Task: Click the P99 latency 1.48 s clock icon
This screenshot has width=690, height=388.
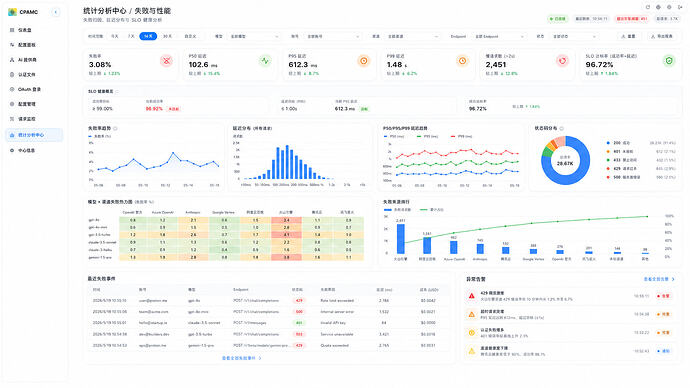Action: (462, 61)
